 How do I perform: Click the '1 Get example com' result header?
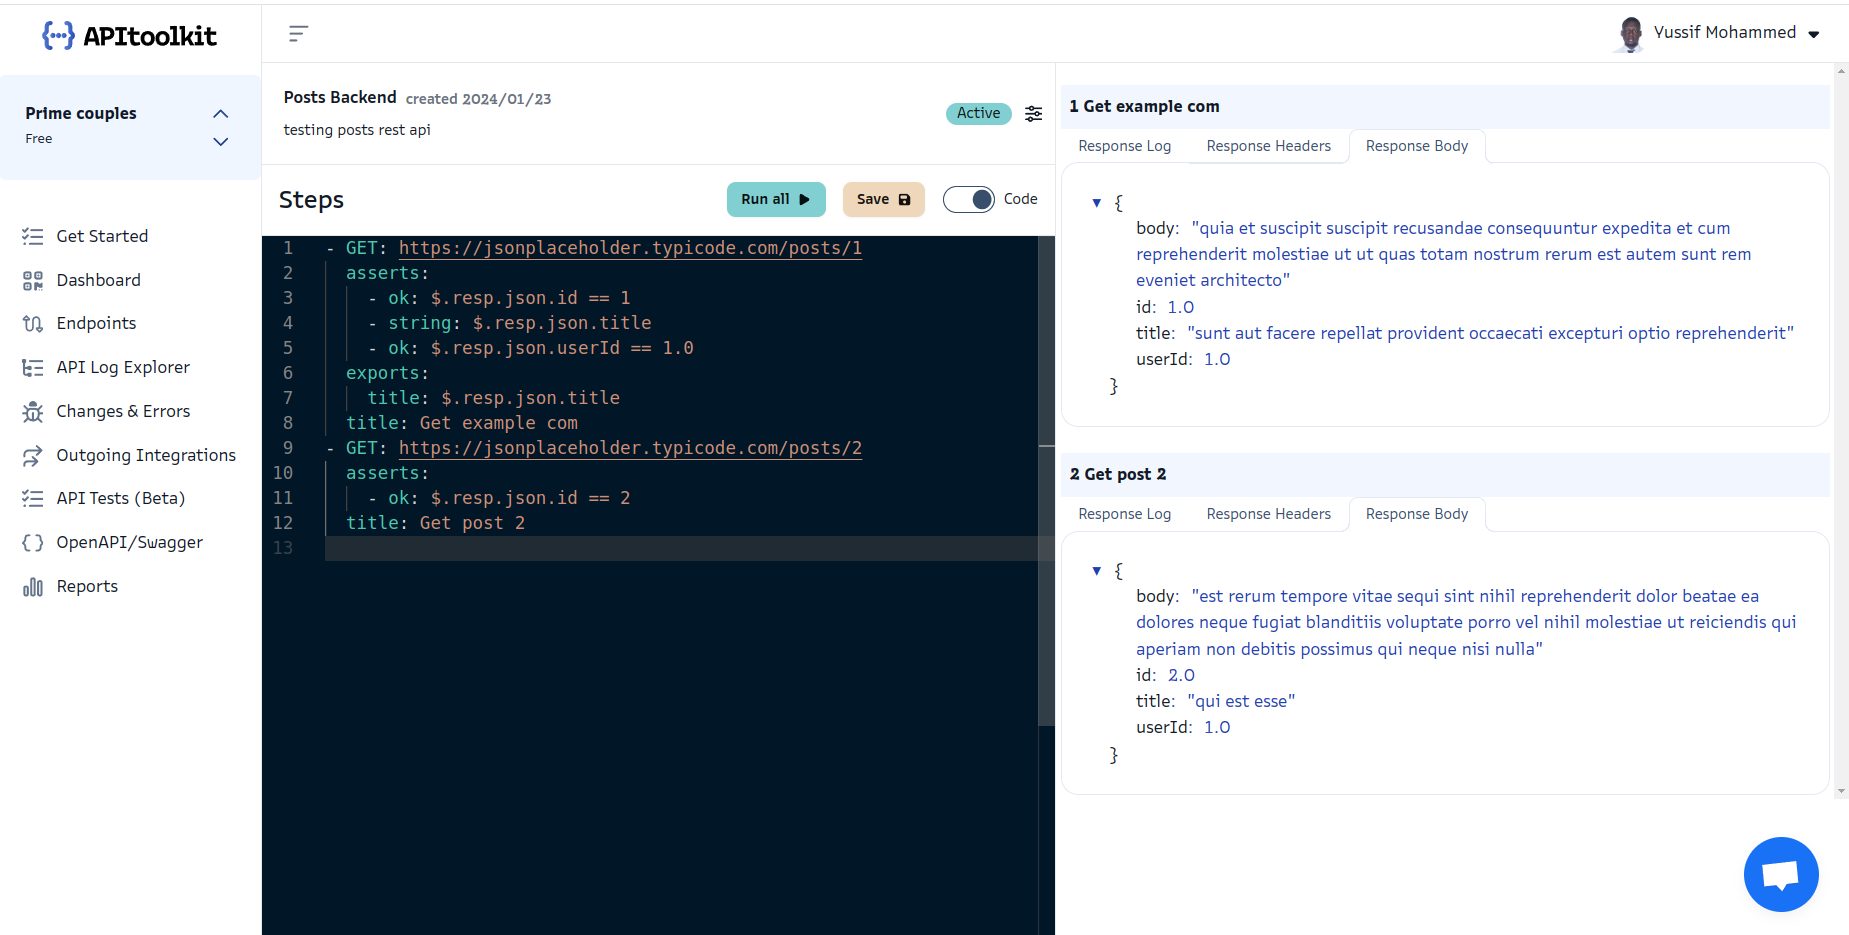point(1445,106)
